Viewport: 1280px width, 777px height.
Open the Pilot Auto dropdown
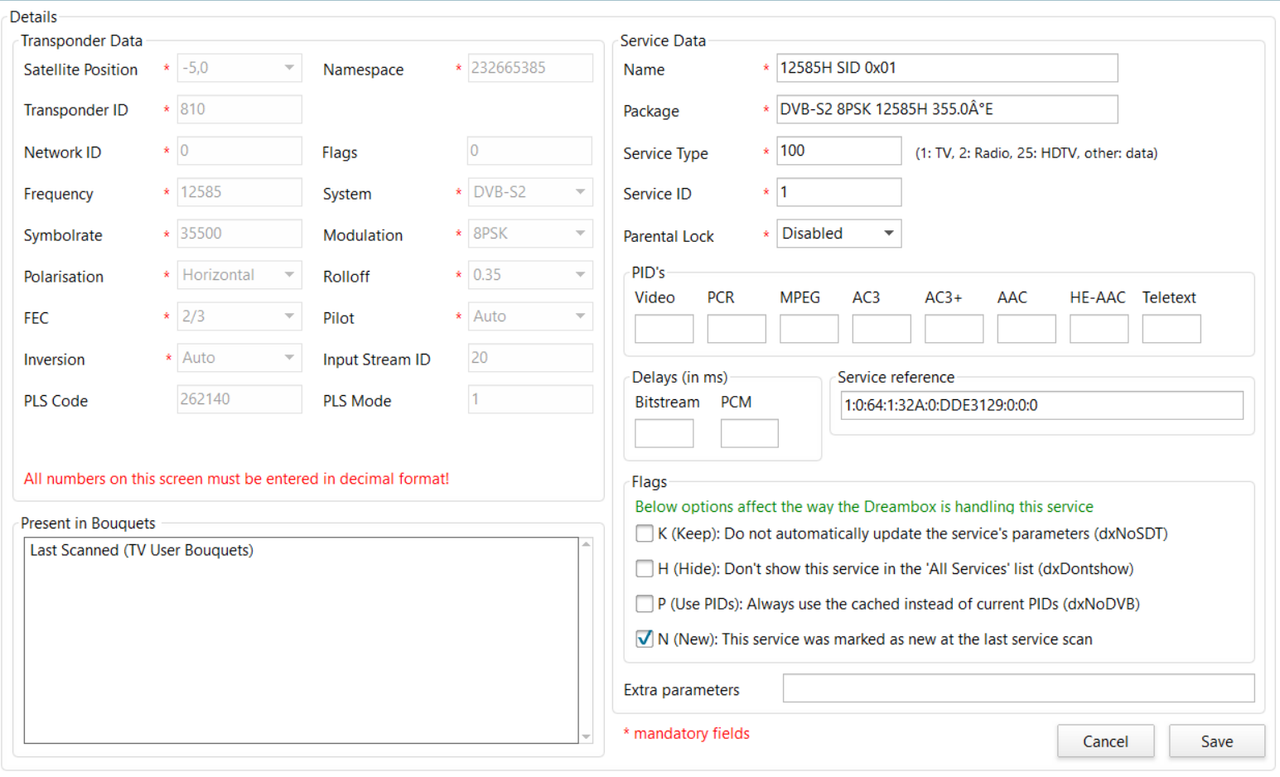click(530, 317)
